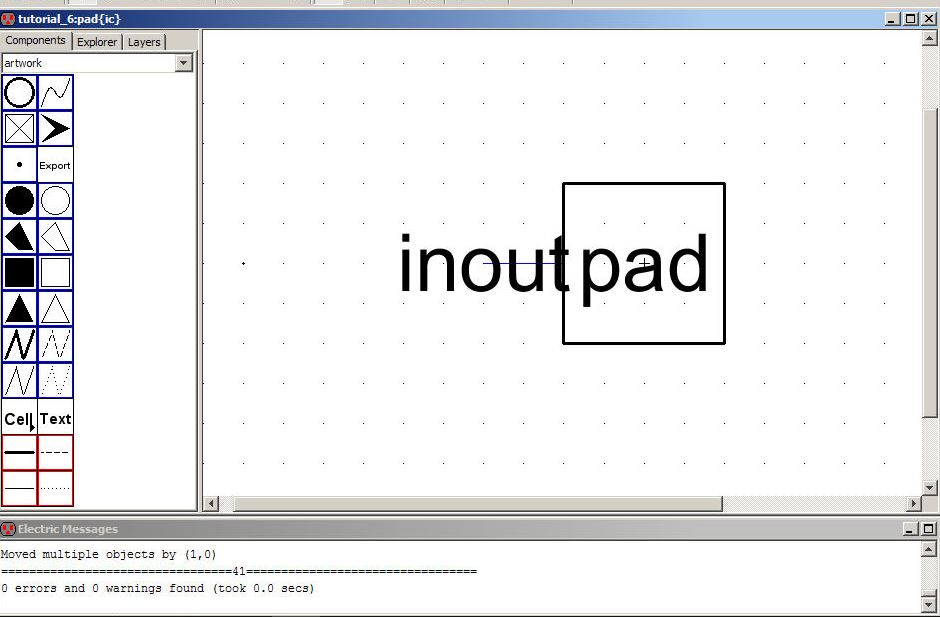This screenshot has height=617, width=940.
Task: Pick the thick zigzag polyline component
Action: click(19, 345)
